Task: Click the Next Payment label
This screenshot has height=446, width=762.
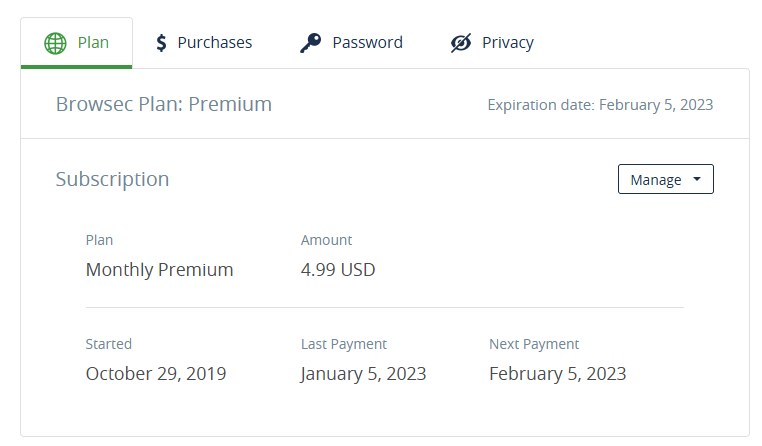Action: click(534, 344)
